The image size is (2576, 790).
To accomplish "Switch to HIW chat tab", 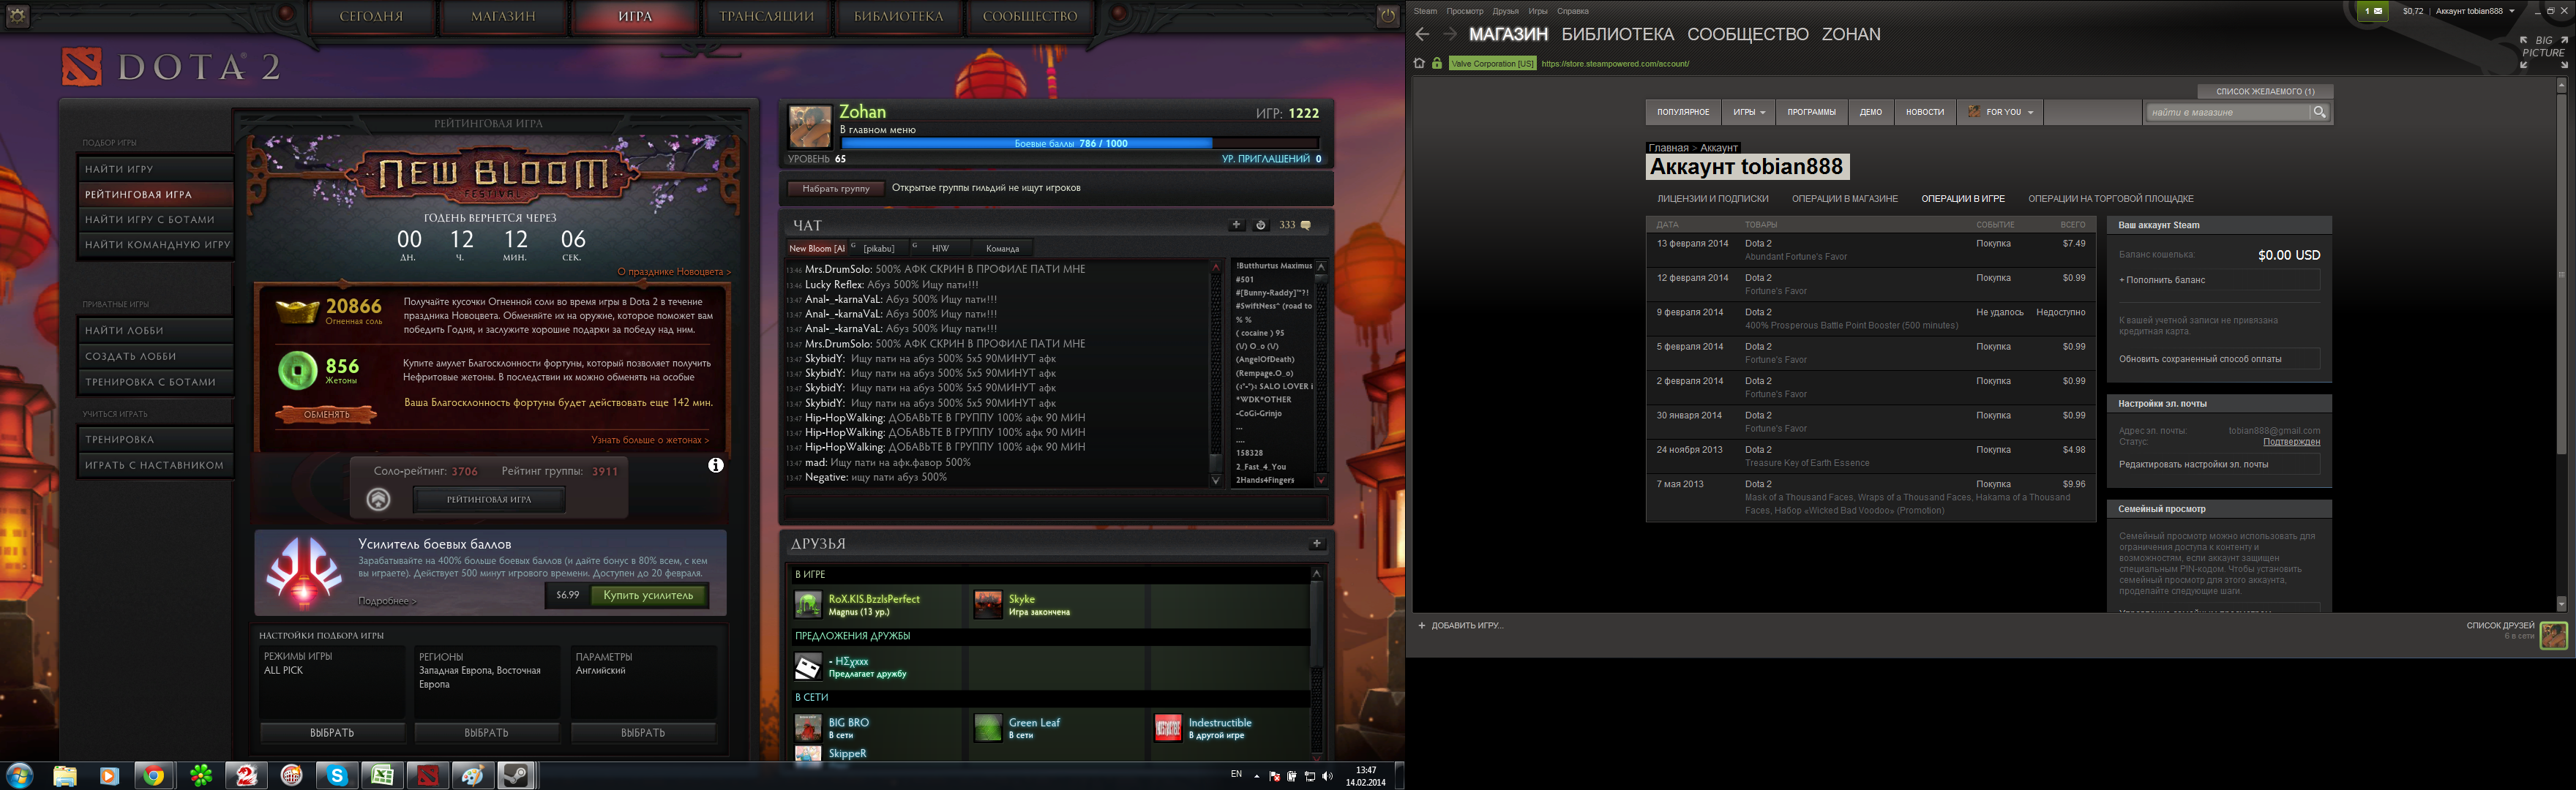I will click(941, 248).
